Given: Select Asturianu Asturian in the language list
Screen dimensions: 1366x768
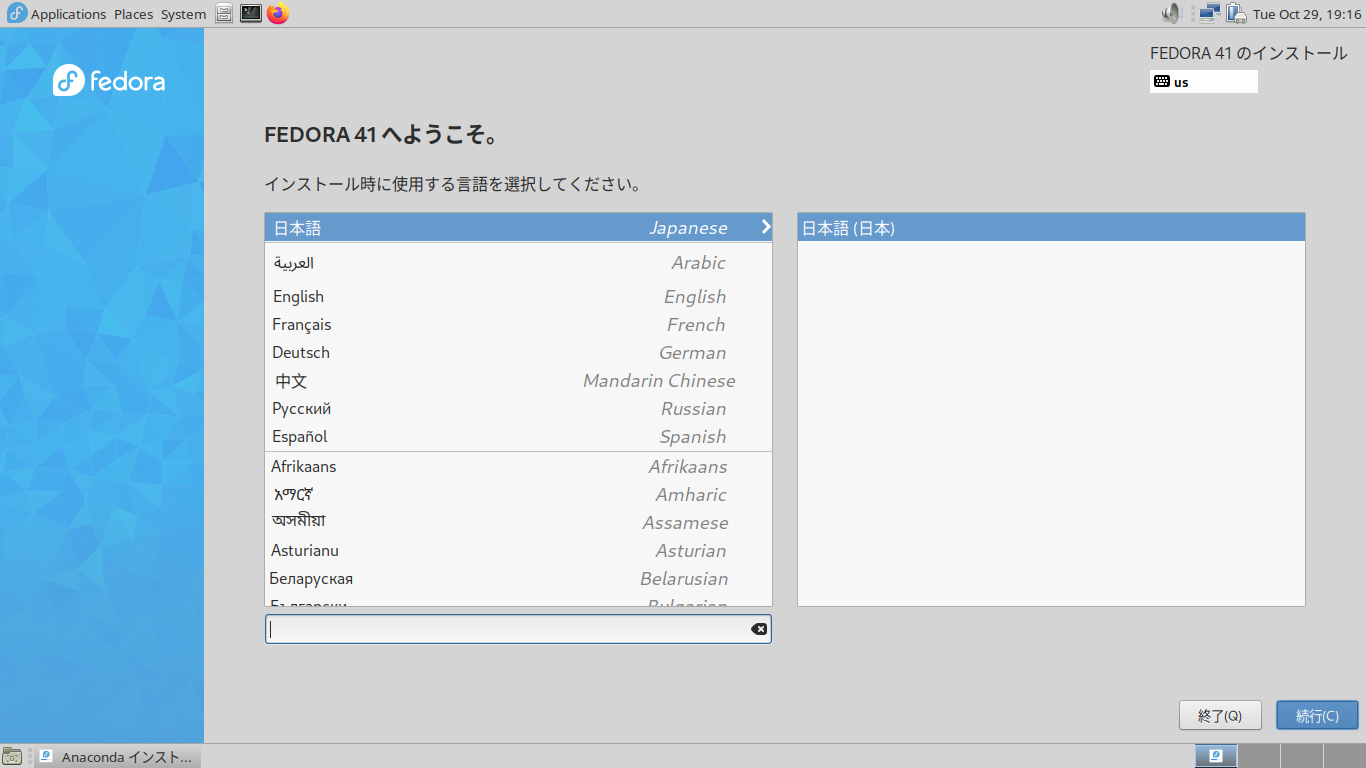Looking at the screenshot, I should (x=518, y=551).
